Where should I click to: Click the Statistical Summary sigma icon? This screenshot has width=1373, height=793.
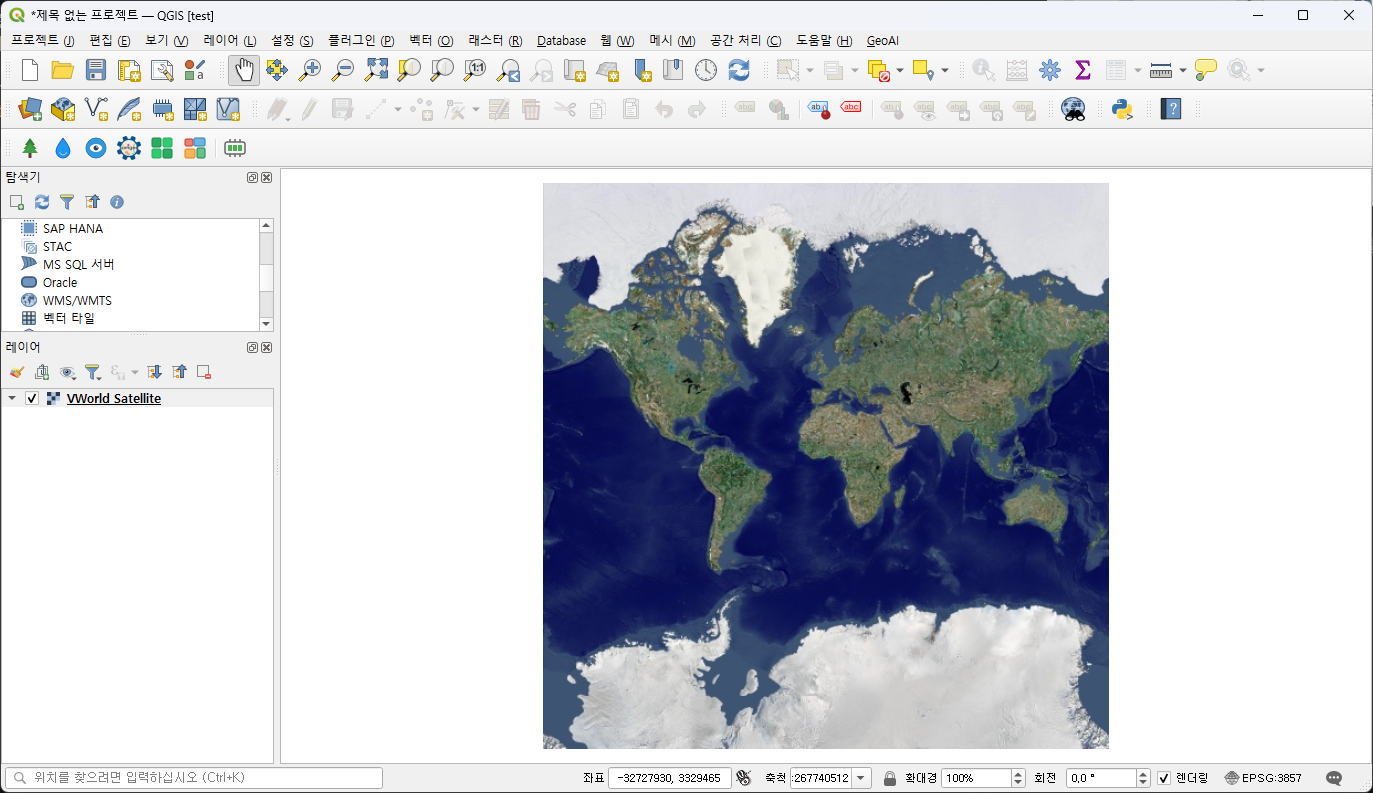pos(1082,70)
